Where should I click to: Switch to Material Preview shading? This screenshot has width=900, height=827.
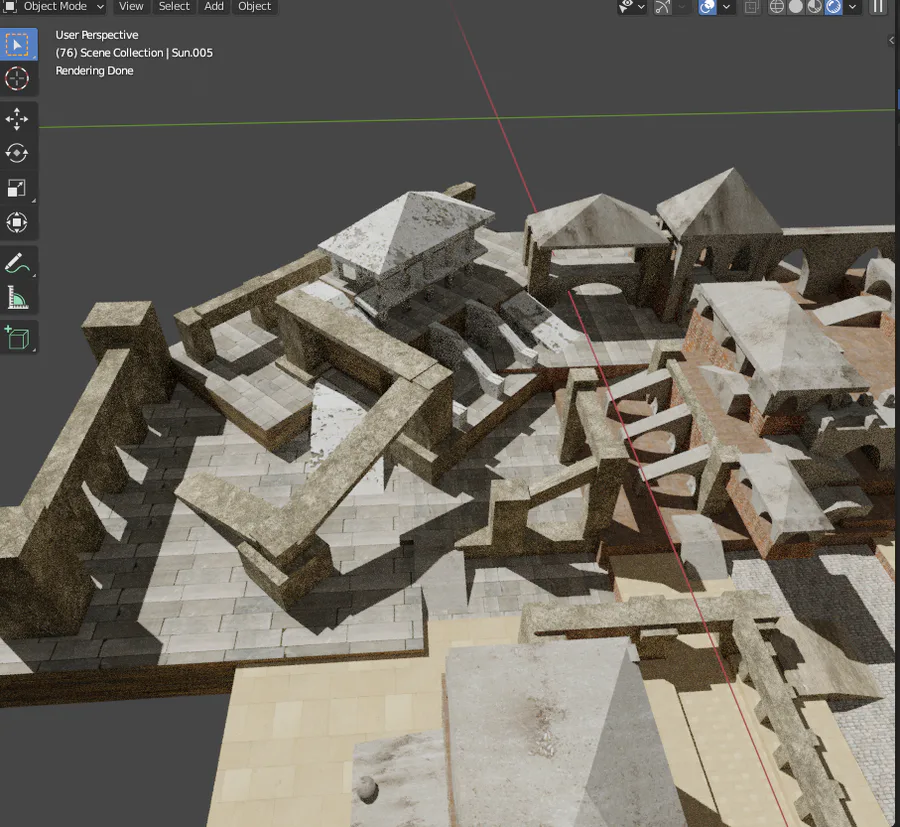point(814,7)
